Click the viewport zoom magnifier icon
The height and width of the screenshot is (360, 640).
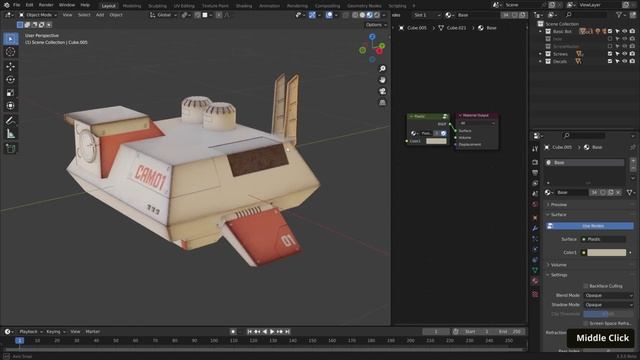pos(382,69)
